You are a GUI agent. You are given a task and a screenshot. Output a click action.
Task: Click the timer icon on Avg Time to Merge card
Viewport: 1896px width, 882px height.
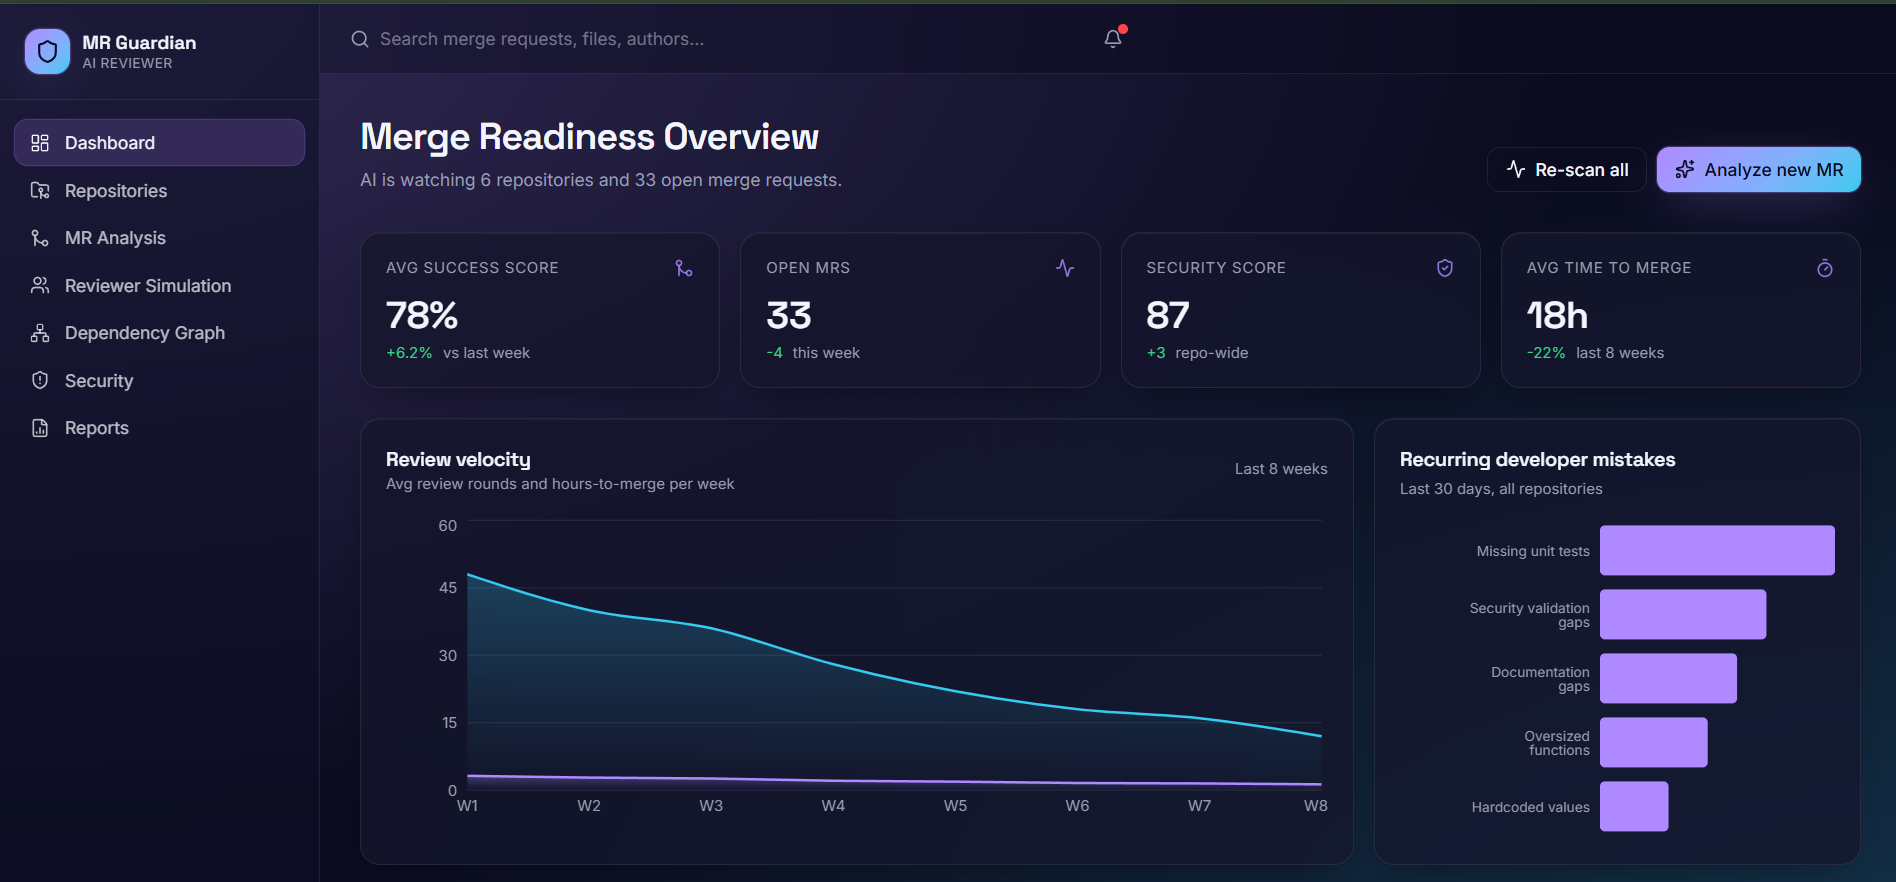(x=1825, y=268)
